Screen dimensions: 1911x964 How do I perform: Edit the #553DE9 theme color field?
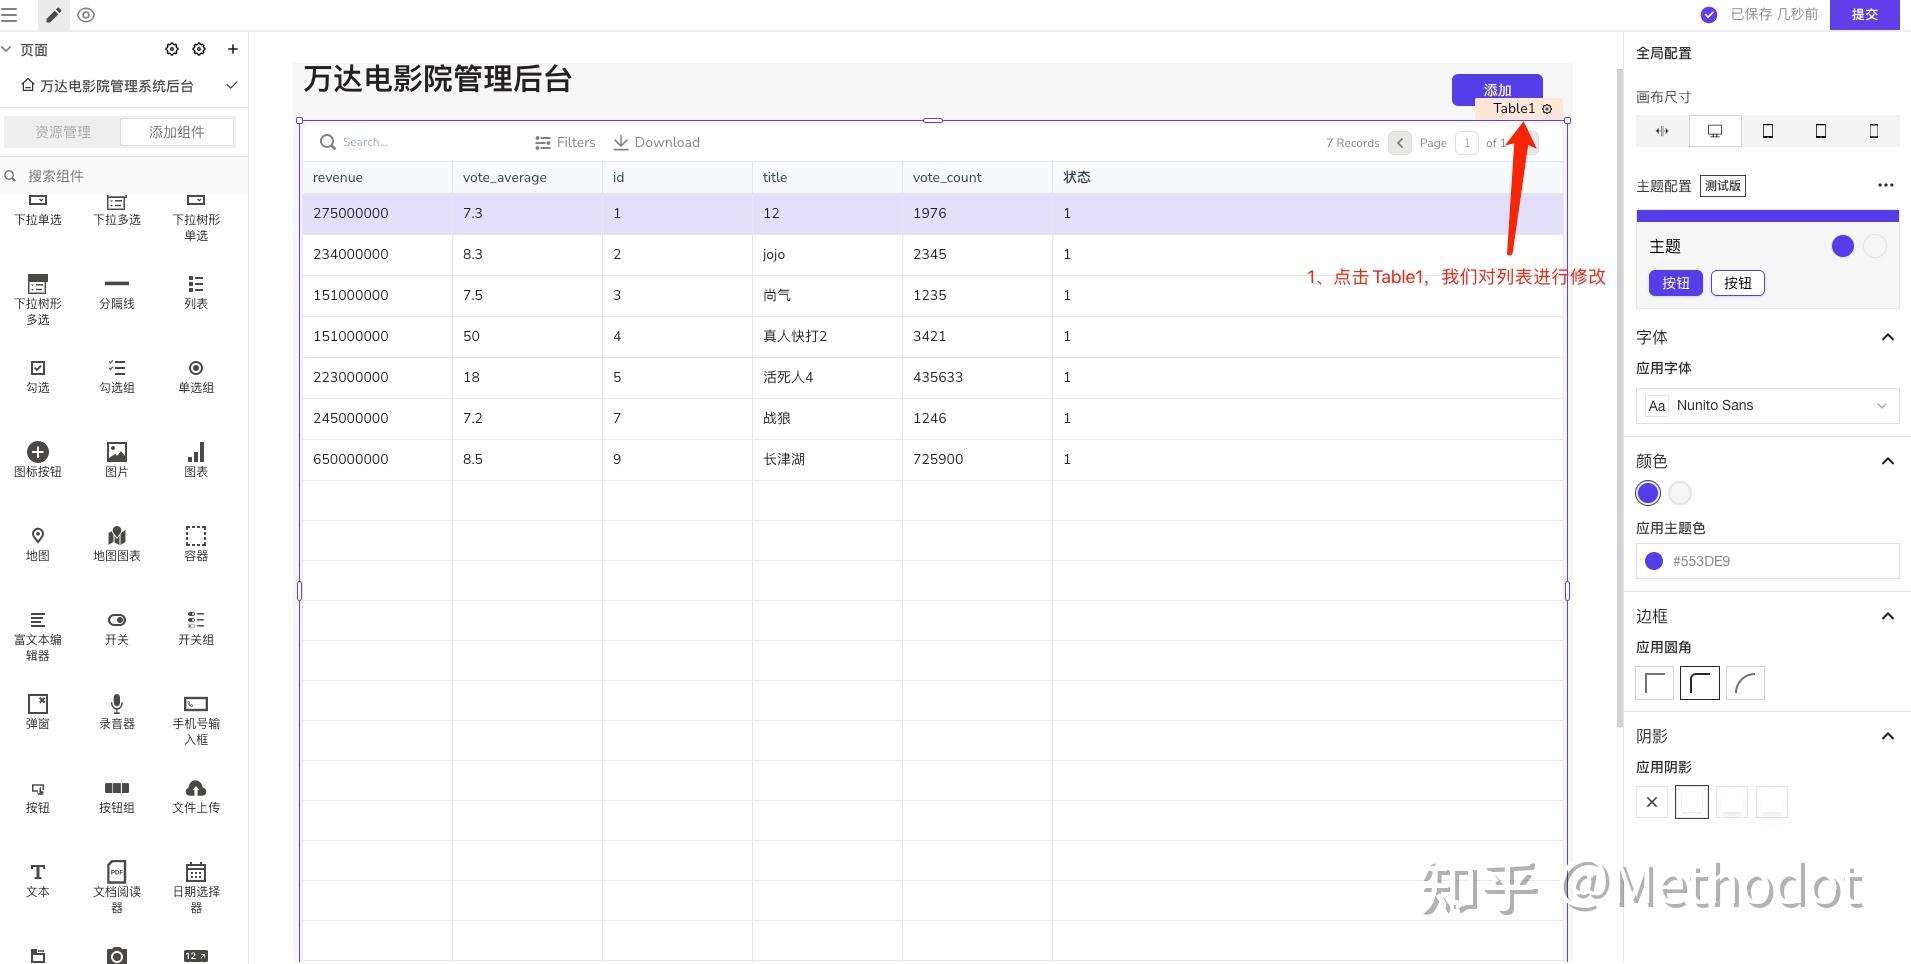[1767, 561]
